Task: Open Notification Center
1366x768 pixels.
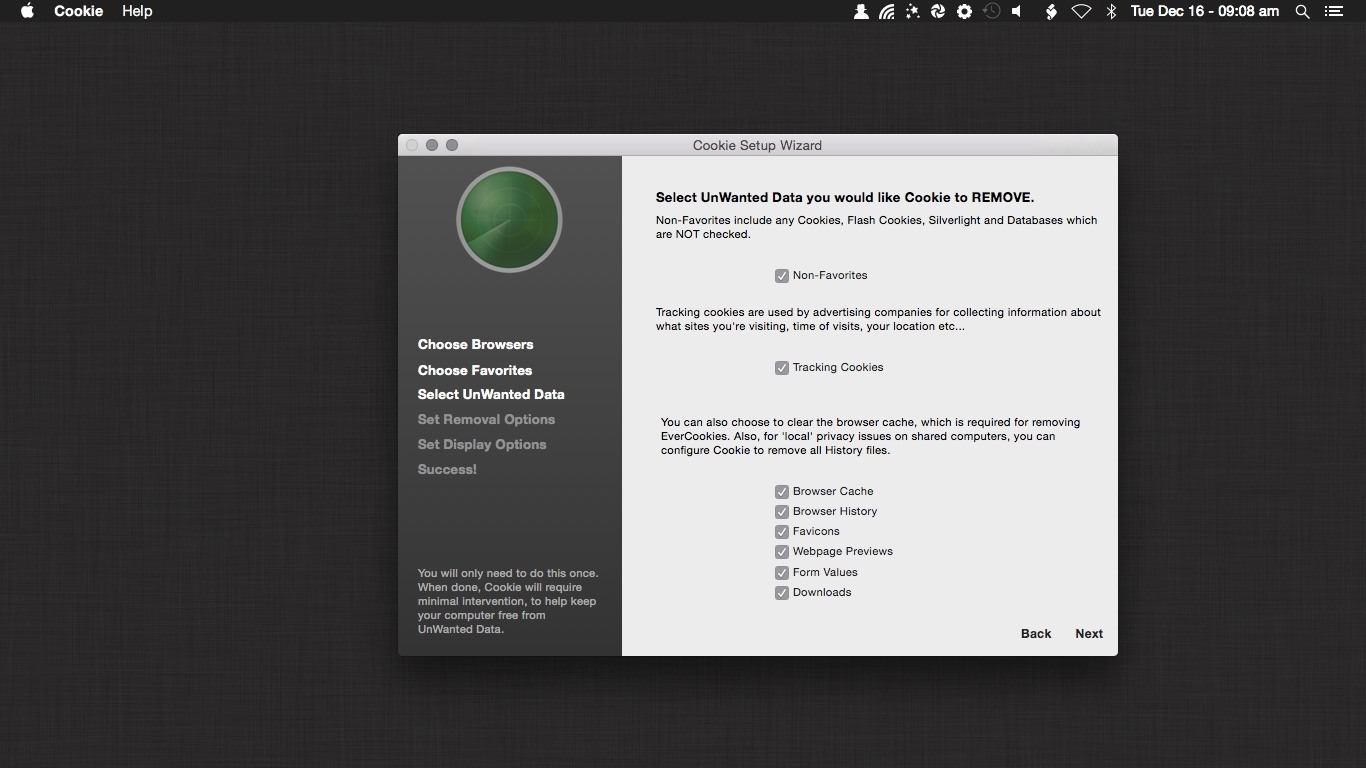Action: (x=1333, y=11)
